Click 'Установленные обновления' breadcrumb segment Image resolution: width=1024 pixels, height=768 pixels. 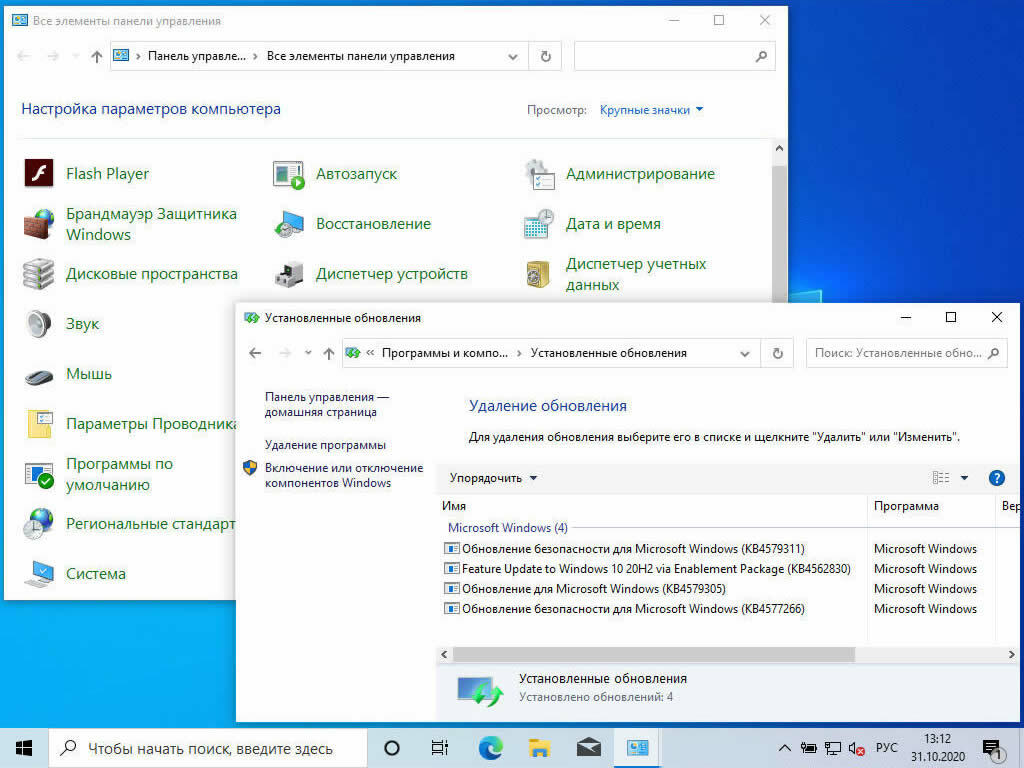point(609,353)
